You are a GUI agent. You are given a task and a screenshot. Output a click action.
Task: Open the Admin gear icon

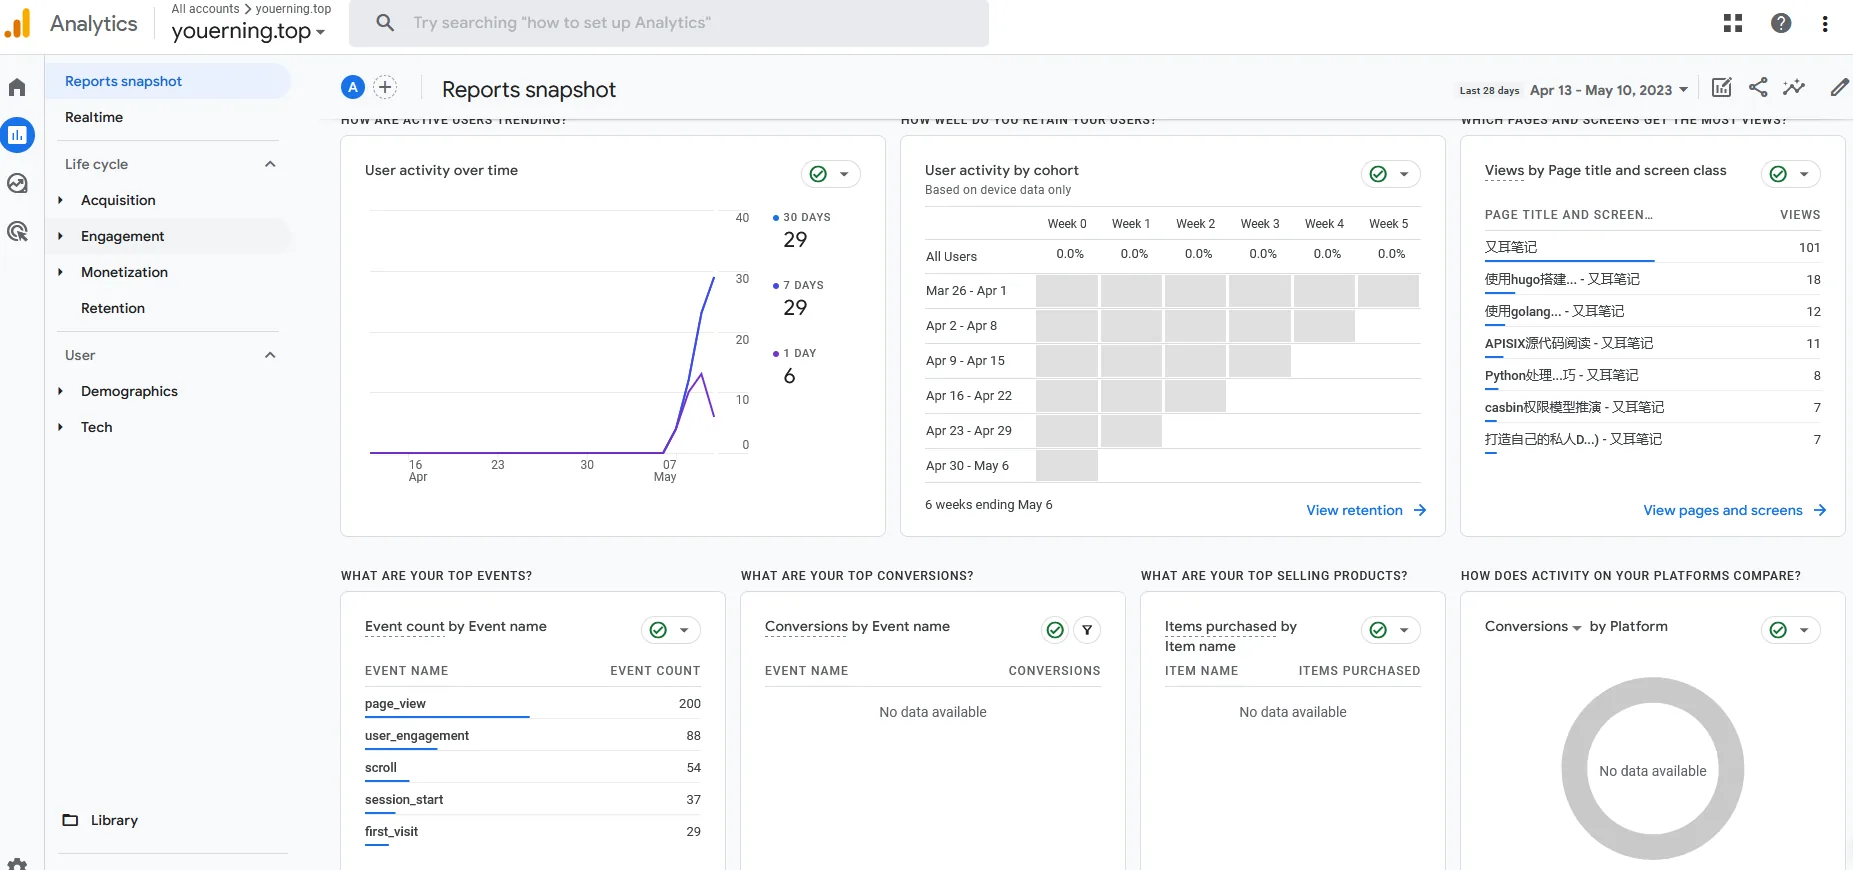pos(17,864)
